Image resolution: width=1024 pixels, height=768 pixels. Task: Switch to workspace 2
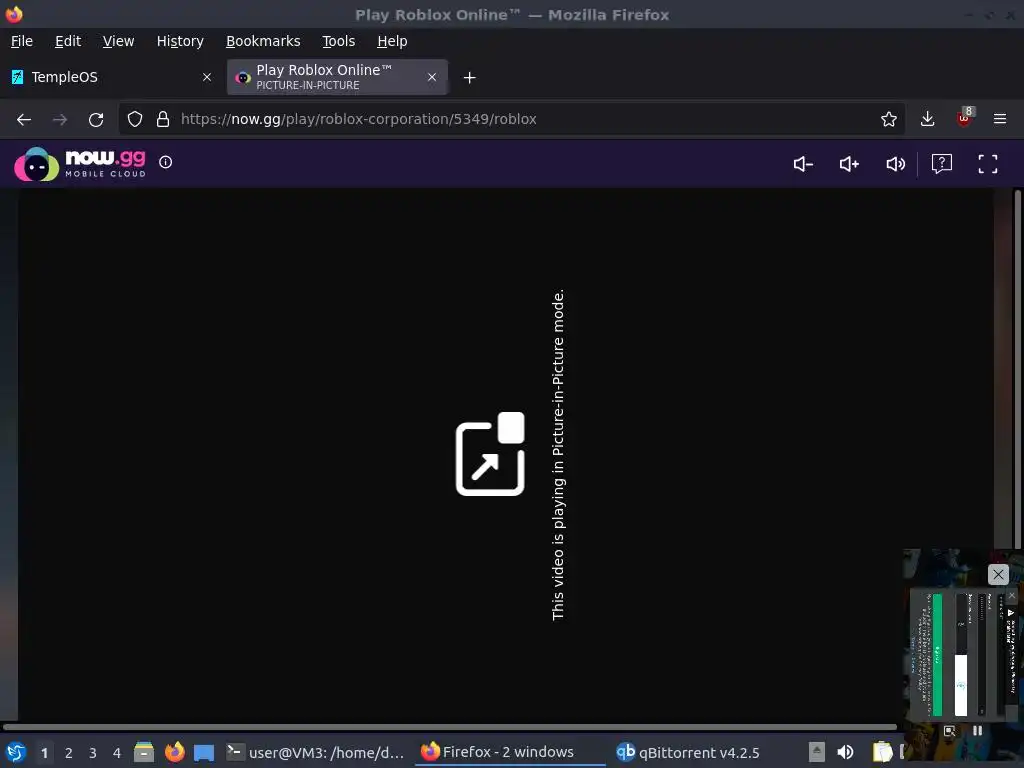69,752
